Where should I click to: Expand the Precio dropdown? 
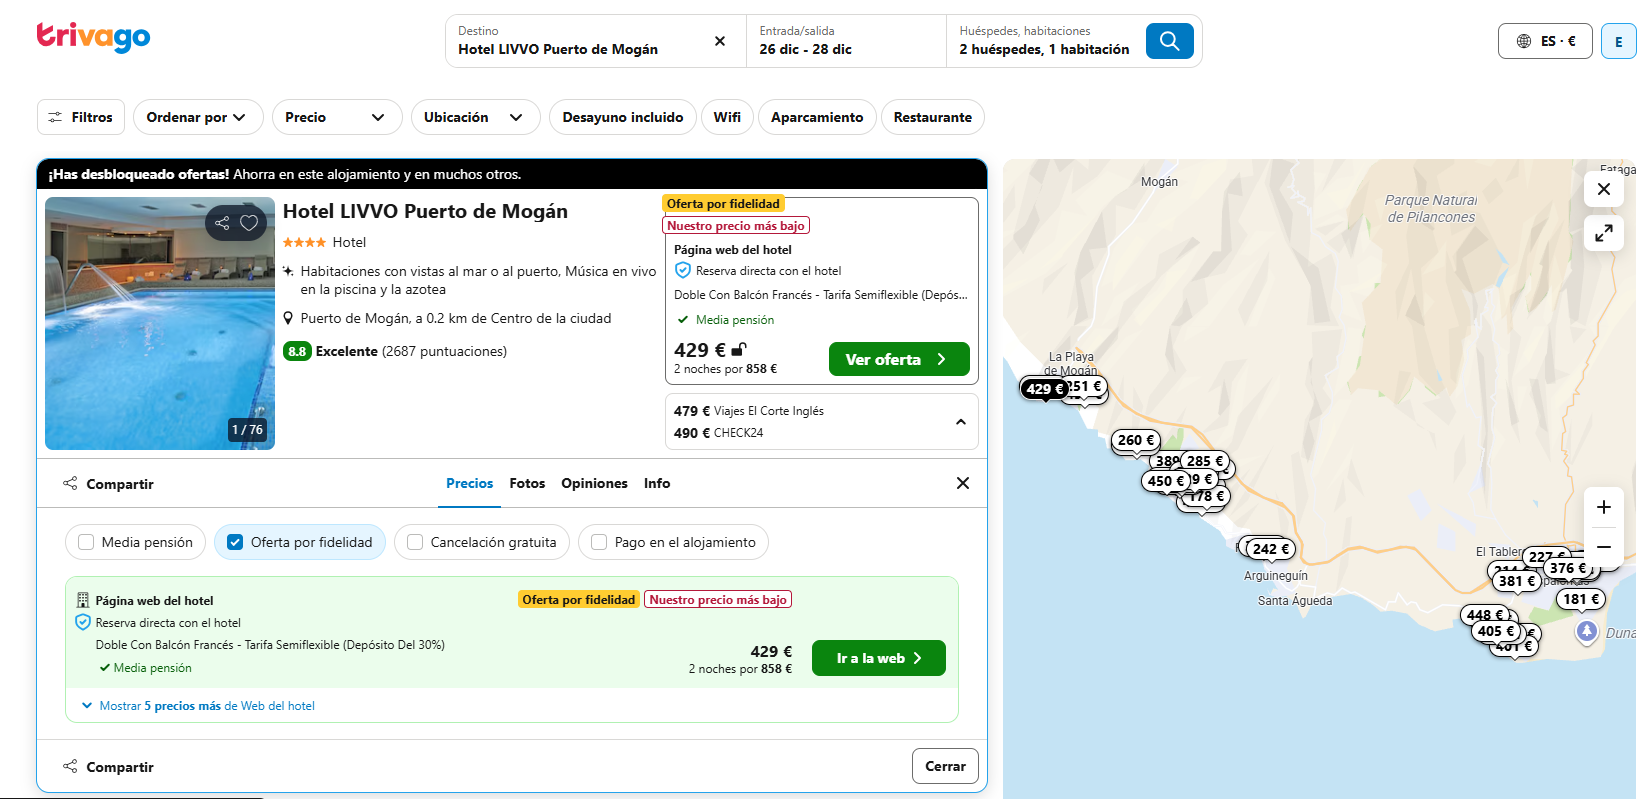tap(337, 117)
